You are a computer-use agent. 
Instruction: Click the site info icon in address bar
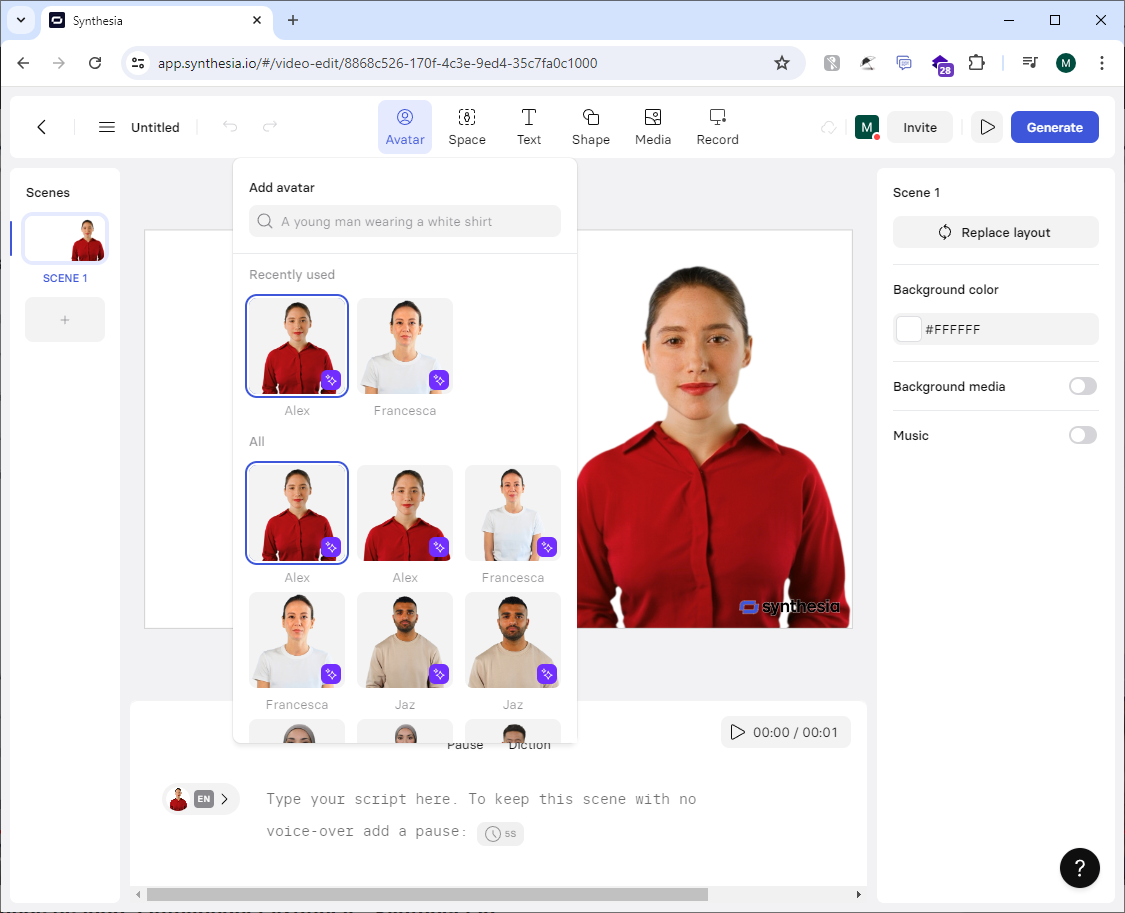pyautogui.click(x=138, y=63)
